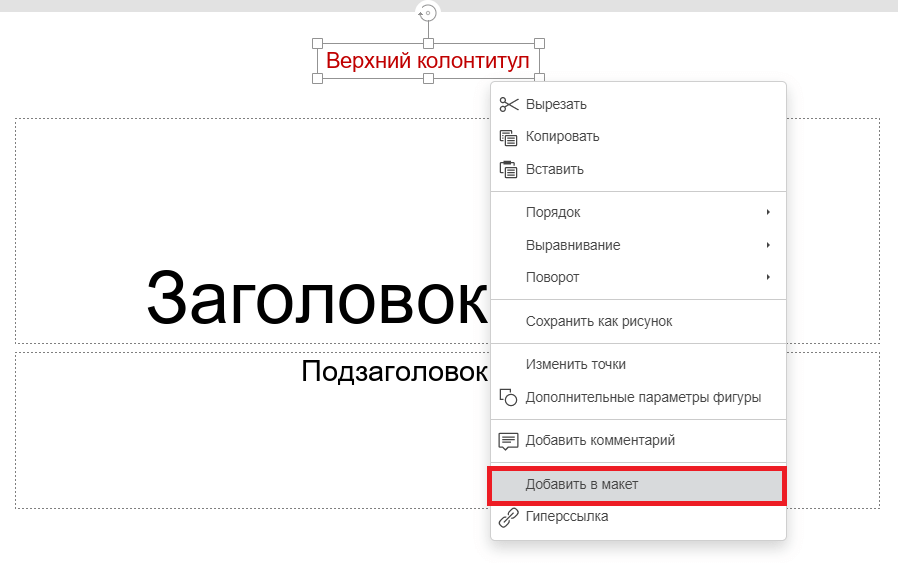Screen dimensions: 898x563
Task: Expand the Выравнивание submenu arrow
Action: (x=768, y=245)
